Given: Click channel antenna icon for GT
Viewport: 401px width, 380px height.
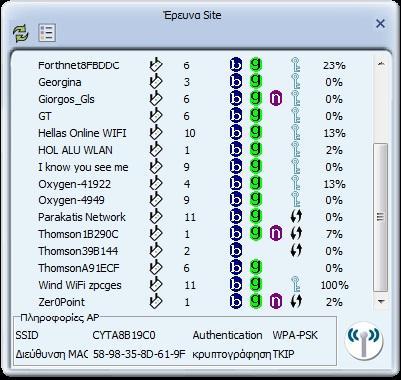Looking at the screenshot, I should coord(156,116).
